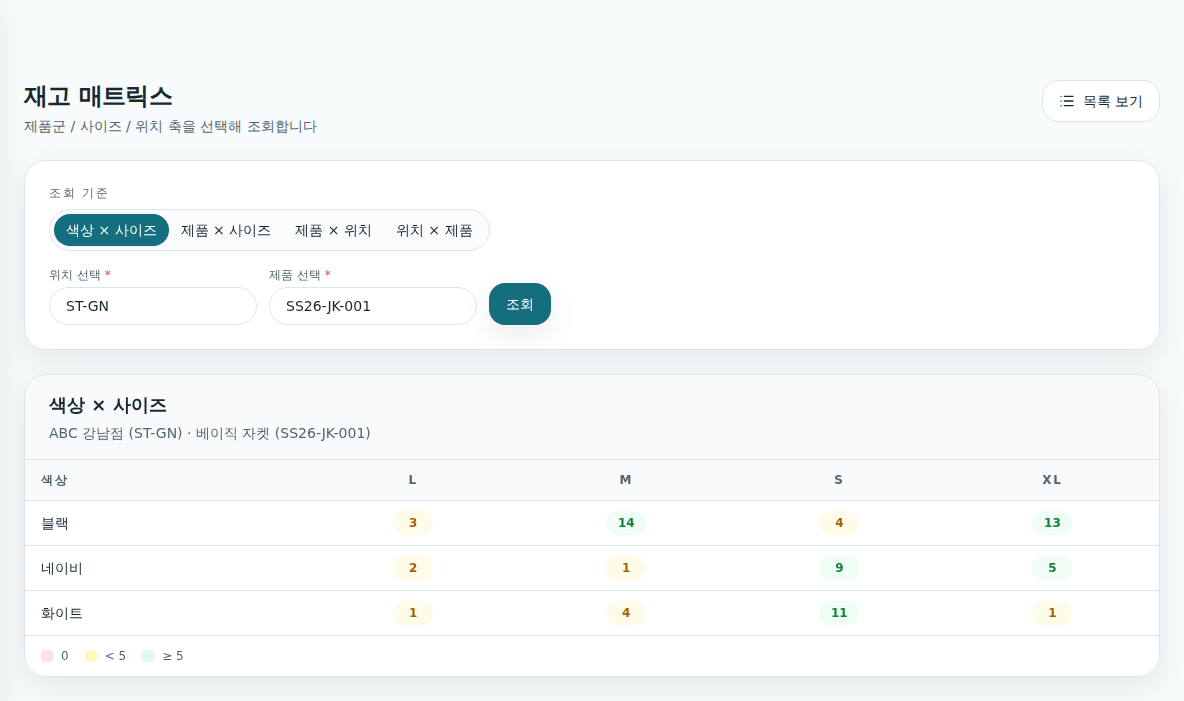Click the 블랙 row M cell value 14
1184x701 pixels.
click(x=626, y=523)
